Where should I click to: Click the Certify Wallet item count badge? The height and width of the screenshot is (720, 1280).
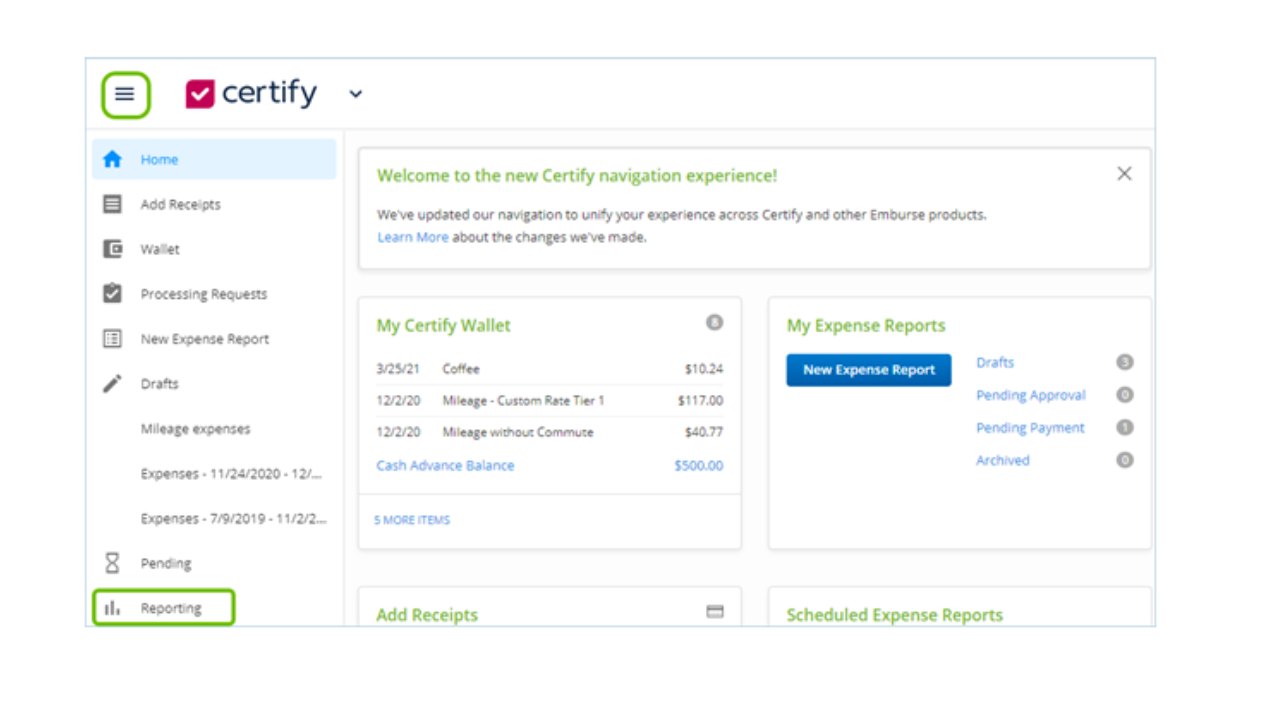coord(714,323)
